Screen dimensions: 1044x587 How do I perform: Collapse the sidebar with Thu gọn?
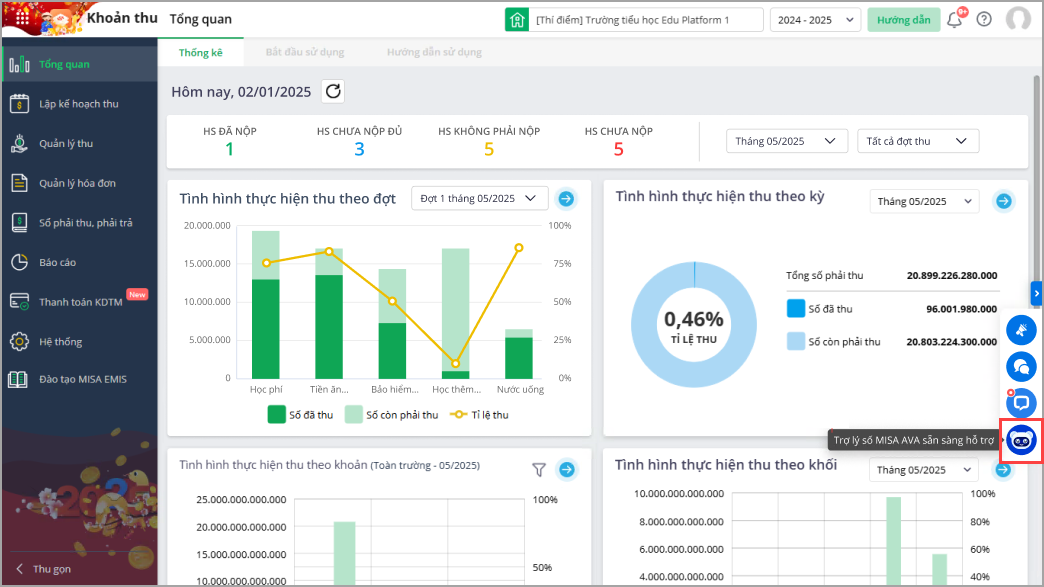pyautogui.click(x=43, y=569)
